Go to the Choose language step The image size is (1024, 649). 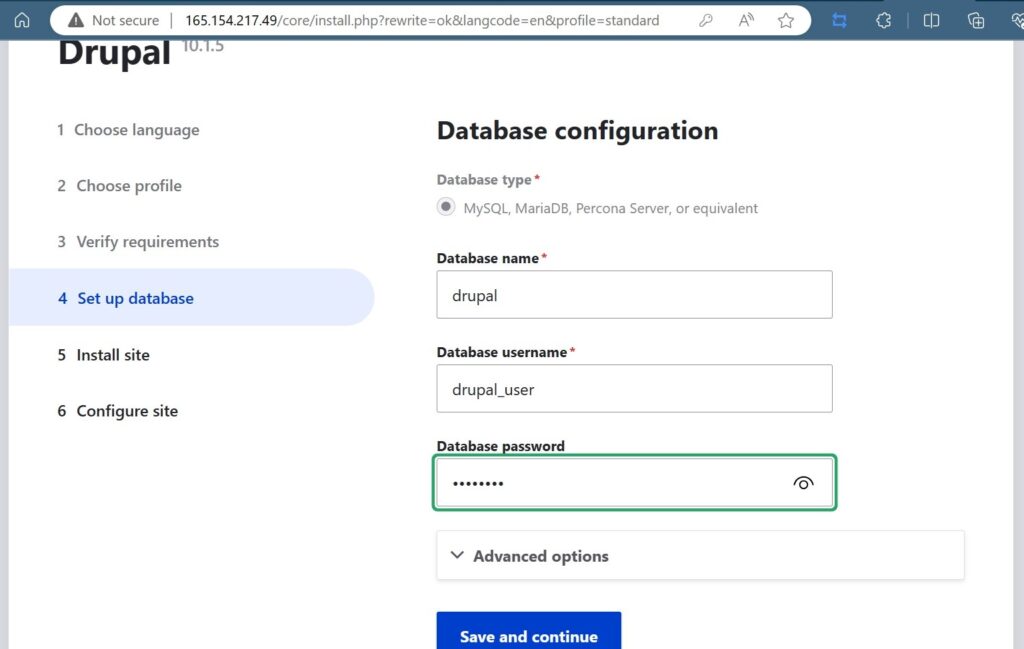click(x=136, y=130)
